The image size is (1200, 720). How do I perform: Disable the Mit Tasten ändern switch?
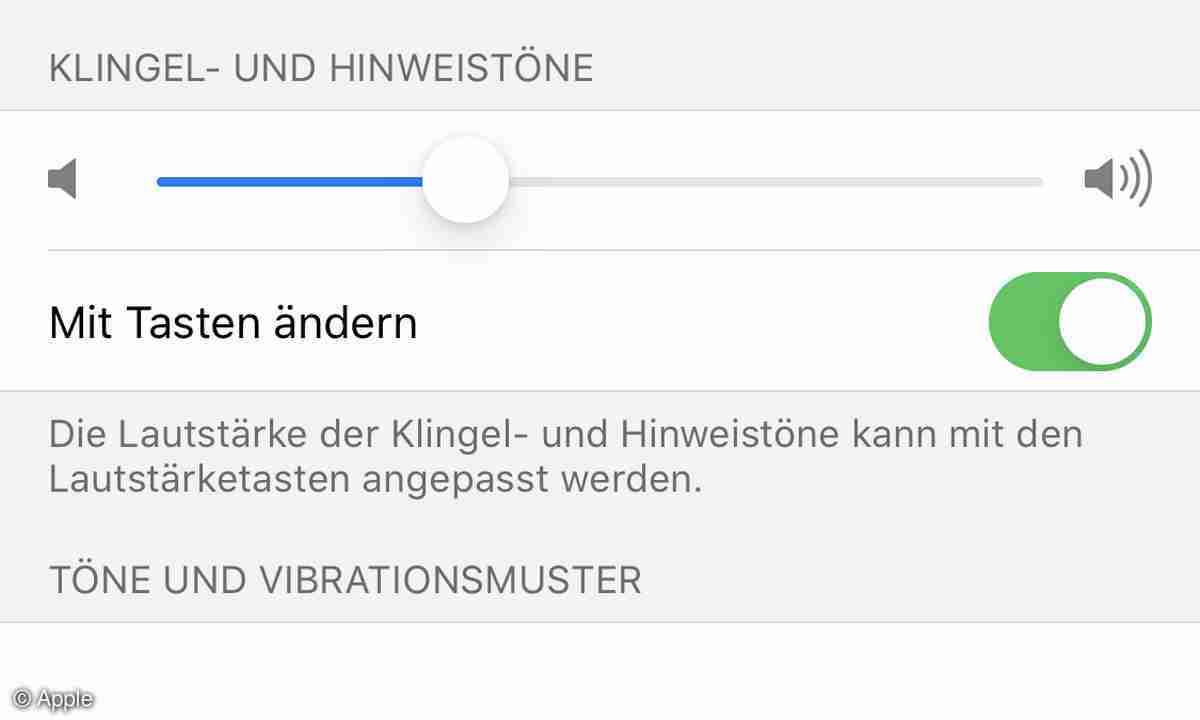tap(1070, 322)
